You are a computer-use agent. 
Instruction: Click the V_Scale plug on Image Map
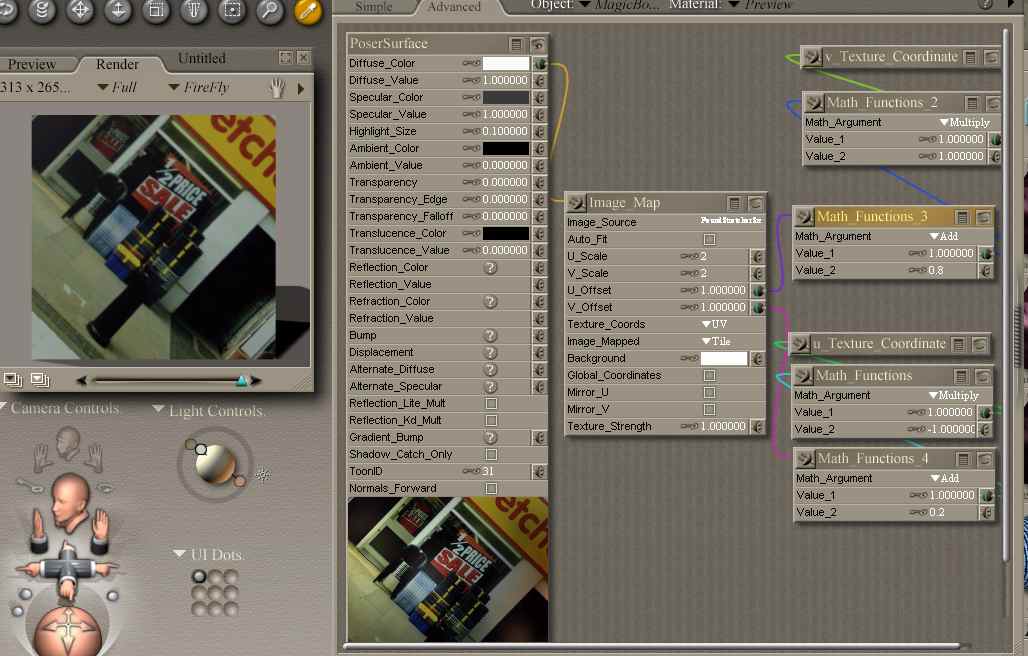click(758, 273)
